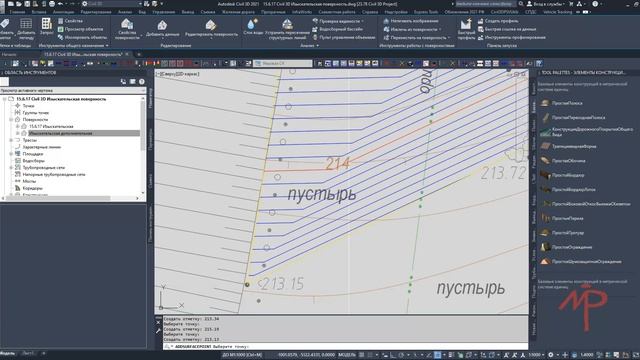
Task: Open the Анализ (Analyze) ribbon tab
Action: click(x=125, y=12)
